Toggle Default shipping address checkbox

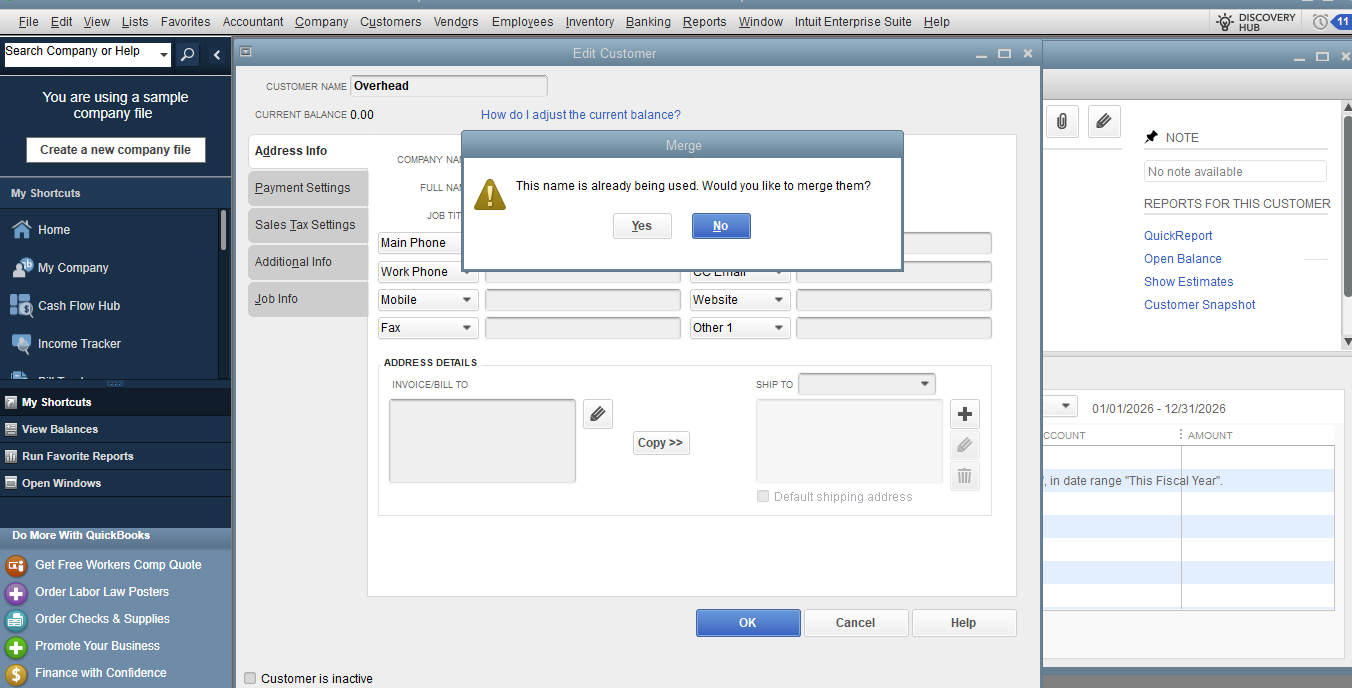(763, 496)
